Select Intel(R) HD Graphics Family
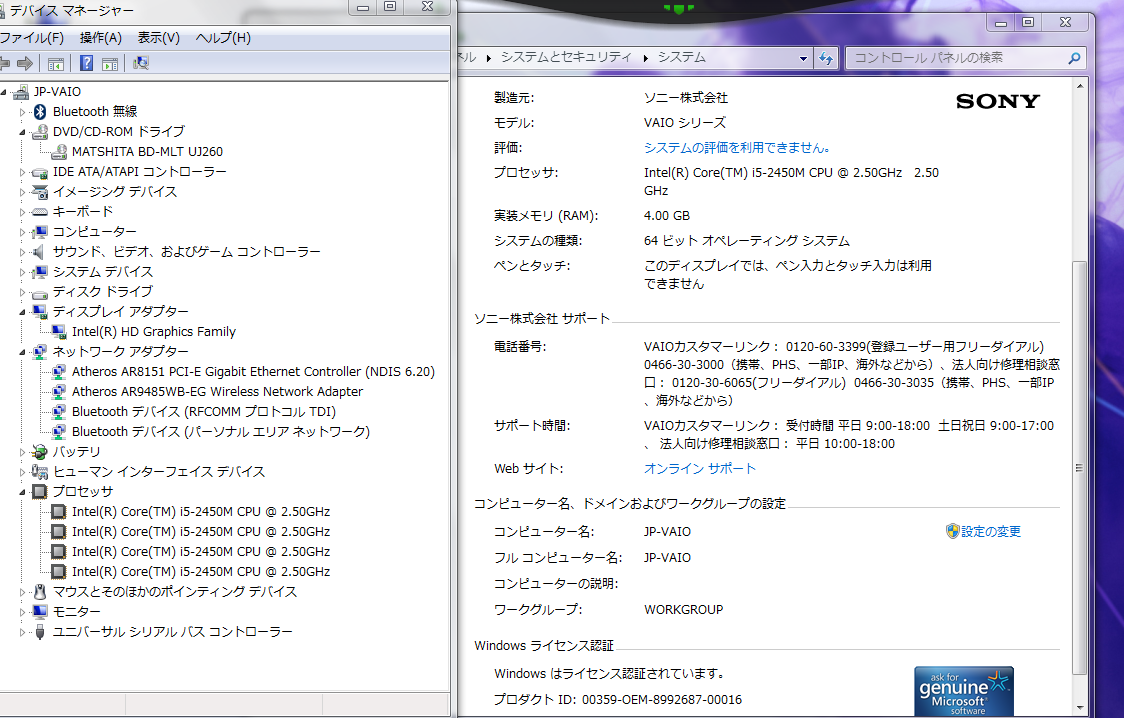Image resolution: width=1124 pixels, height=718 pixels. [x=153, y=332]
